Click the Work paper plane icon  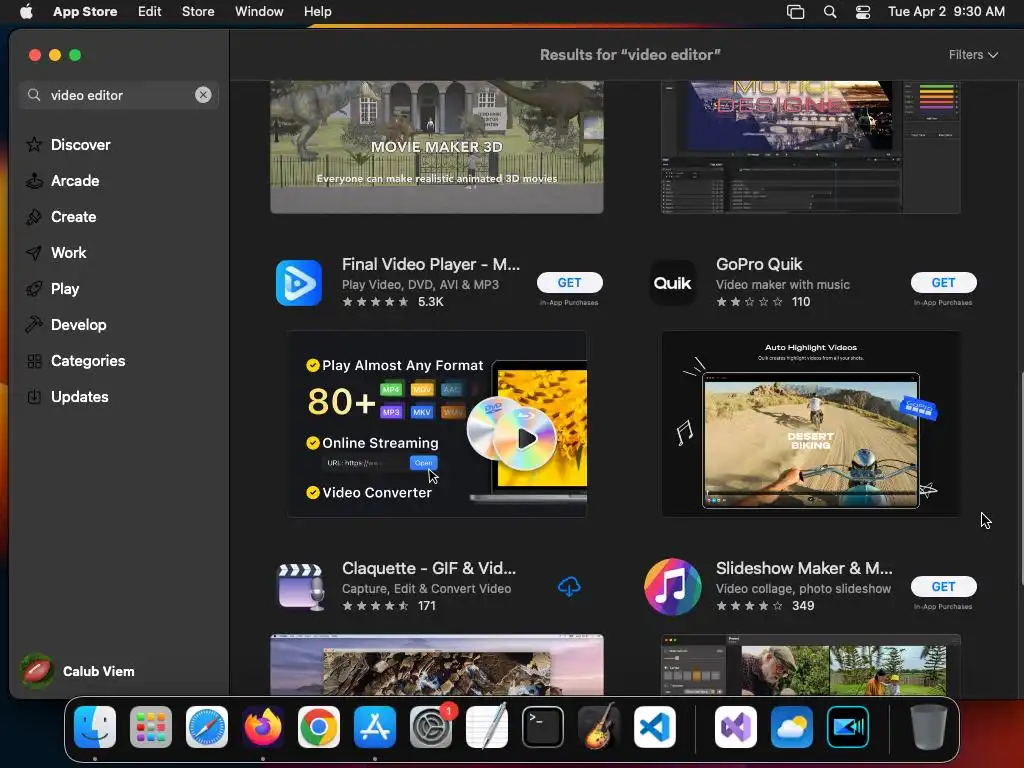(34, 253)
